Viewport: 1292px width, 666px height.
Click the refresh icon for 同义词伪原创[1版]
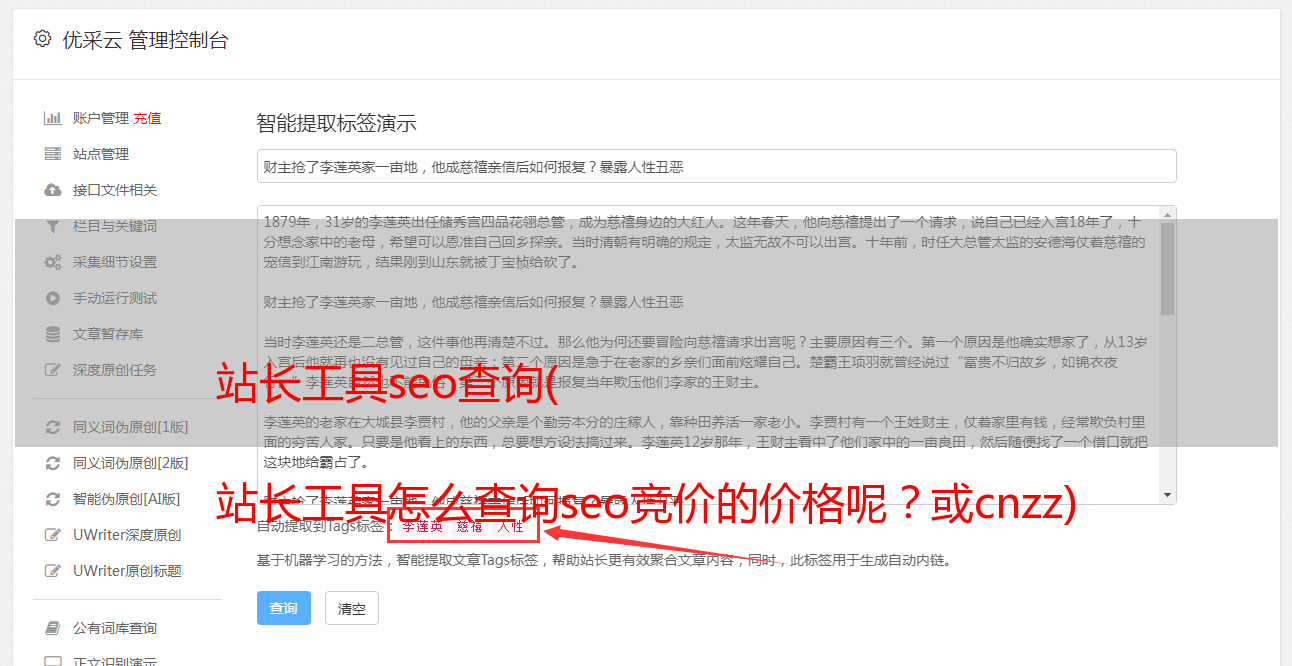coord(53,427)
